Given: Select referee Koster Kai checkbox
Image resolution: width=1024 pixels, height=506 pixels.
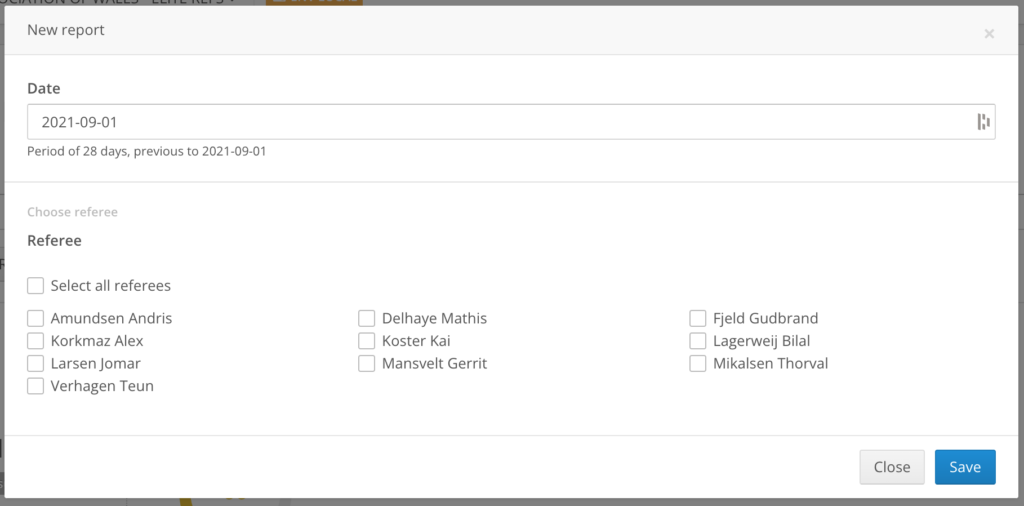Looking at the screenshot, I should pyautogui.click(x=366, y=340).
